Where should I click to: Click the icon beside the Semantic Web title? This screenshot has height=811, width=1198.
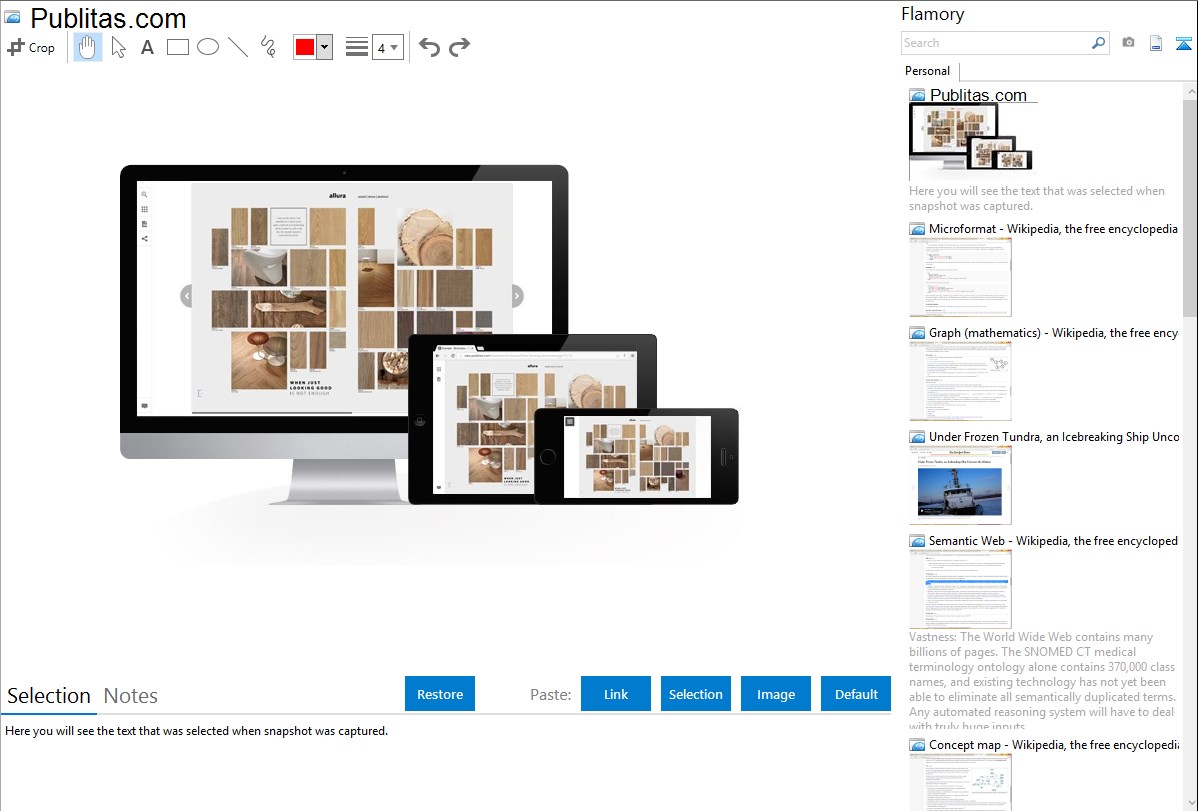point(917,541)
